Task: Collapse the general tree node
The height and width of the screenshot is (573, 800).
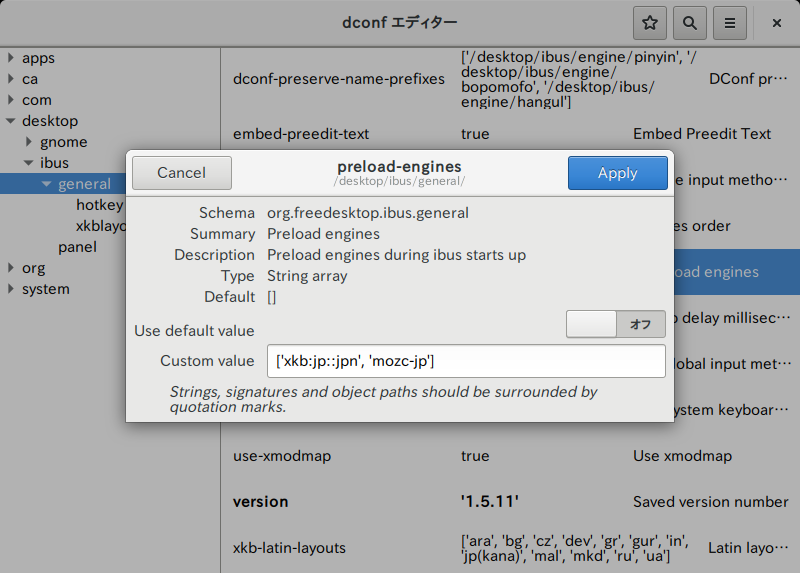Action: [x=46, y=184]
